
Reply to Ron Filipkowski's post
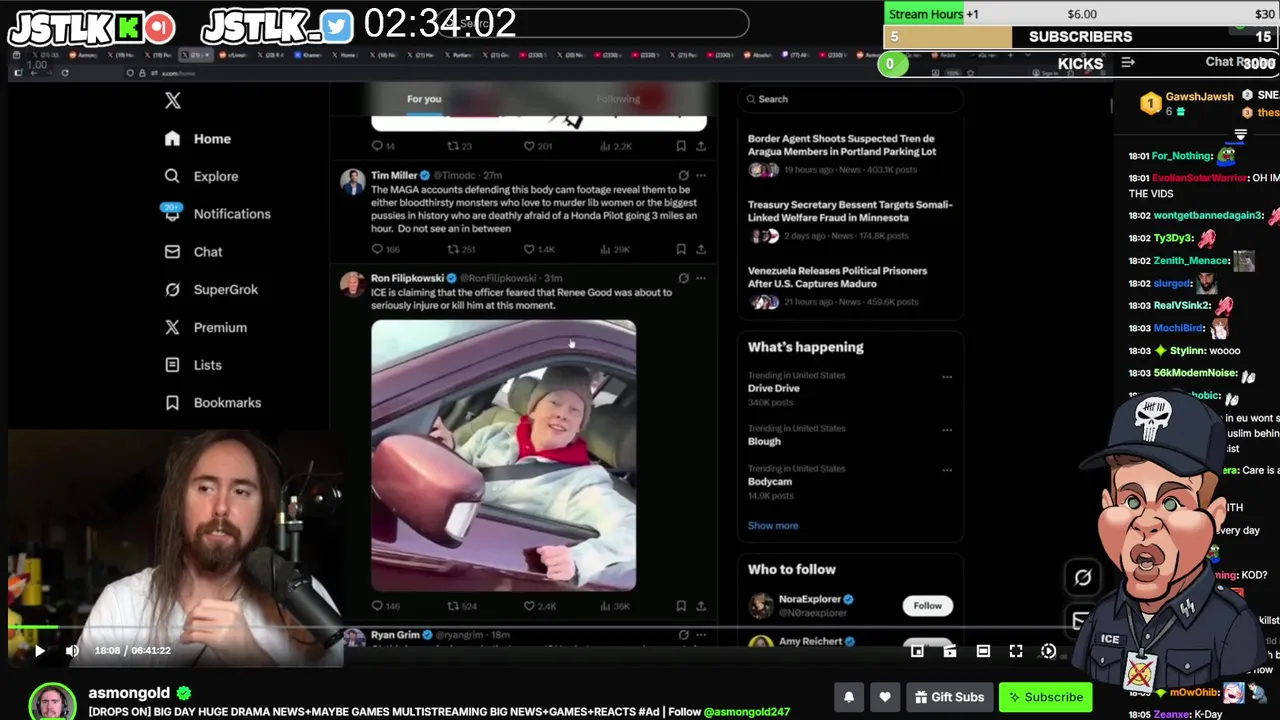(x=385, y=606)
